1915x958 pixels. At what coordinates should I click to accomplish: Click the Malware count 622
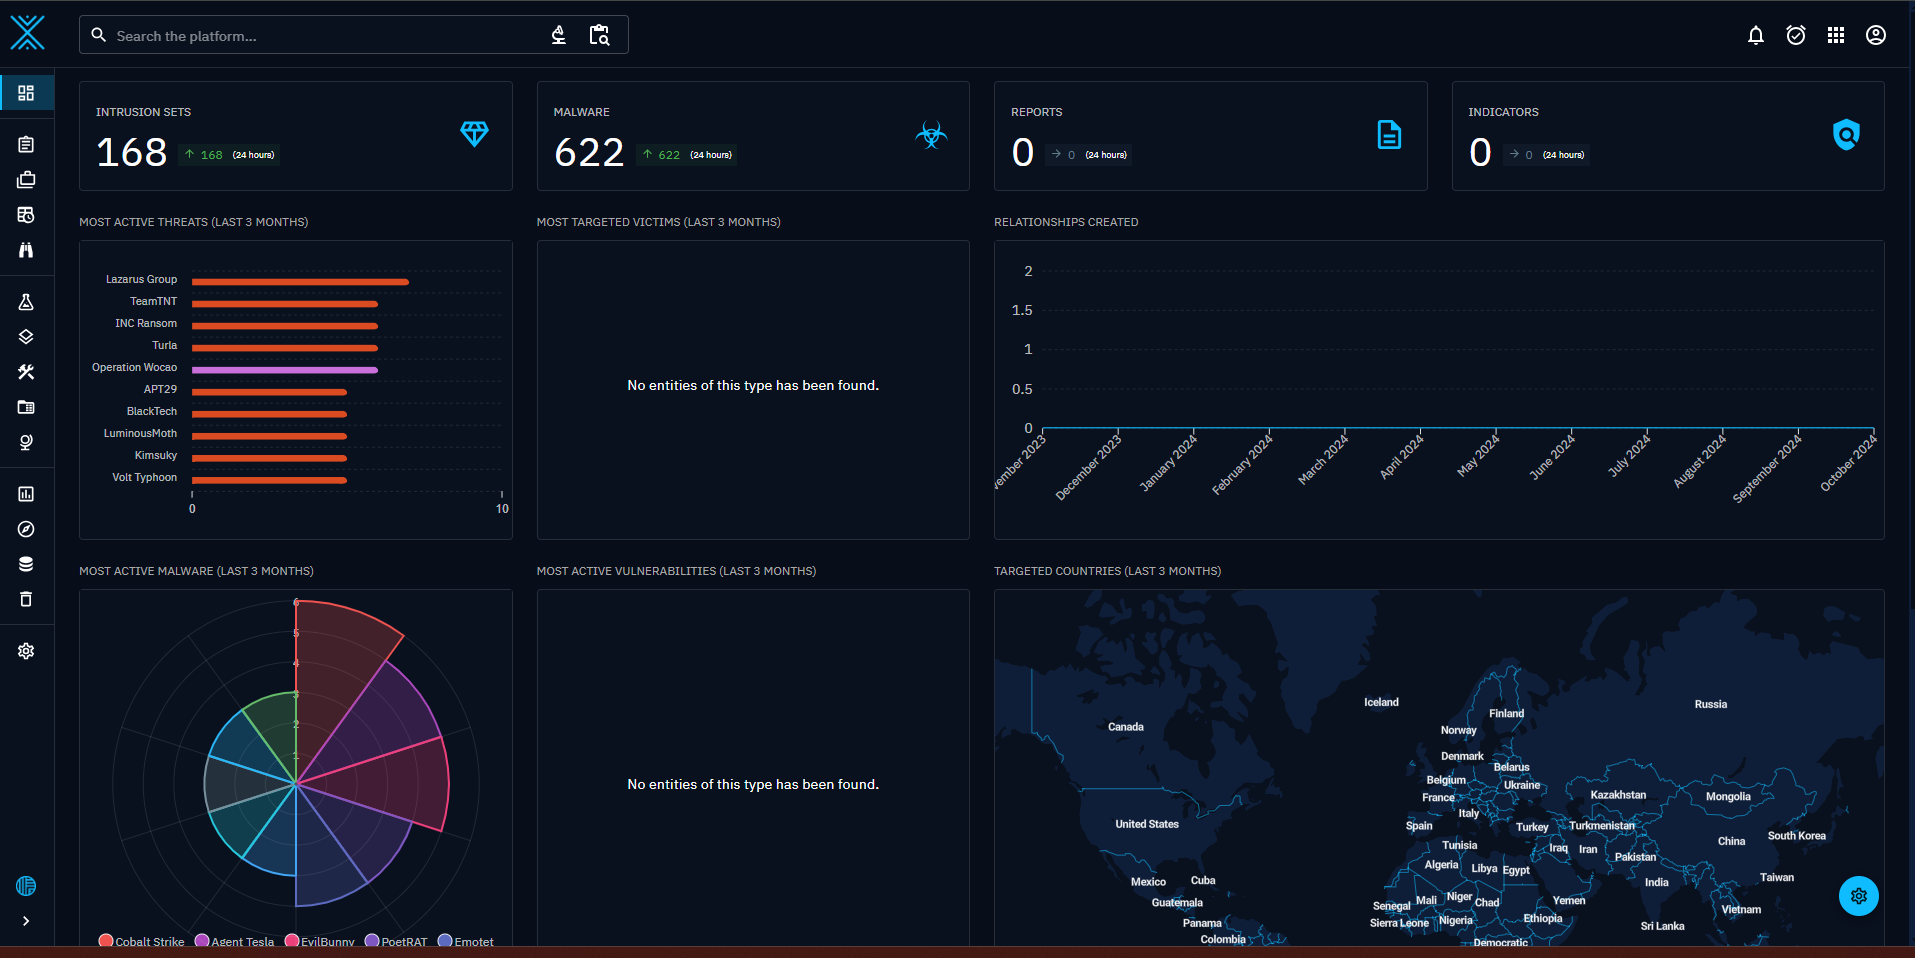click(589, 153)
